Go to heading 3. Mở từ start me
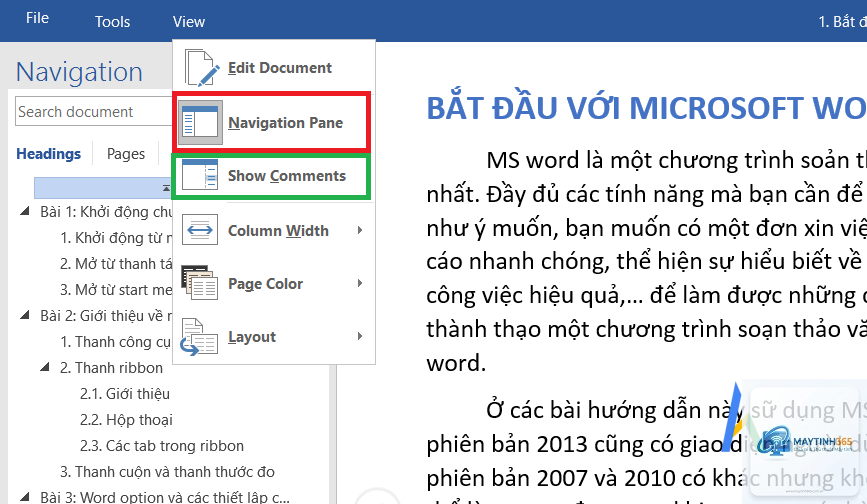The image size is (867, 504). (x=116, y=290)
